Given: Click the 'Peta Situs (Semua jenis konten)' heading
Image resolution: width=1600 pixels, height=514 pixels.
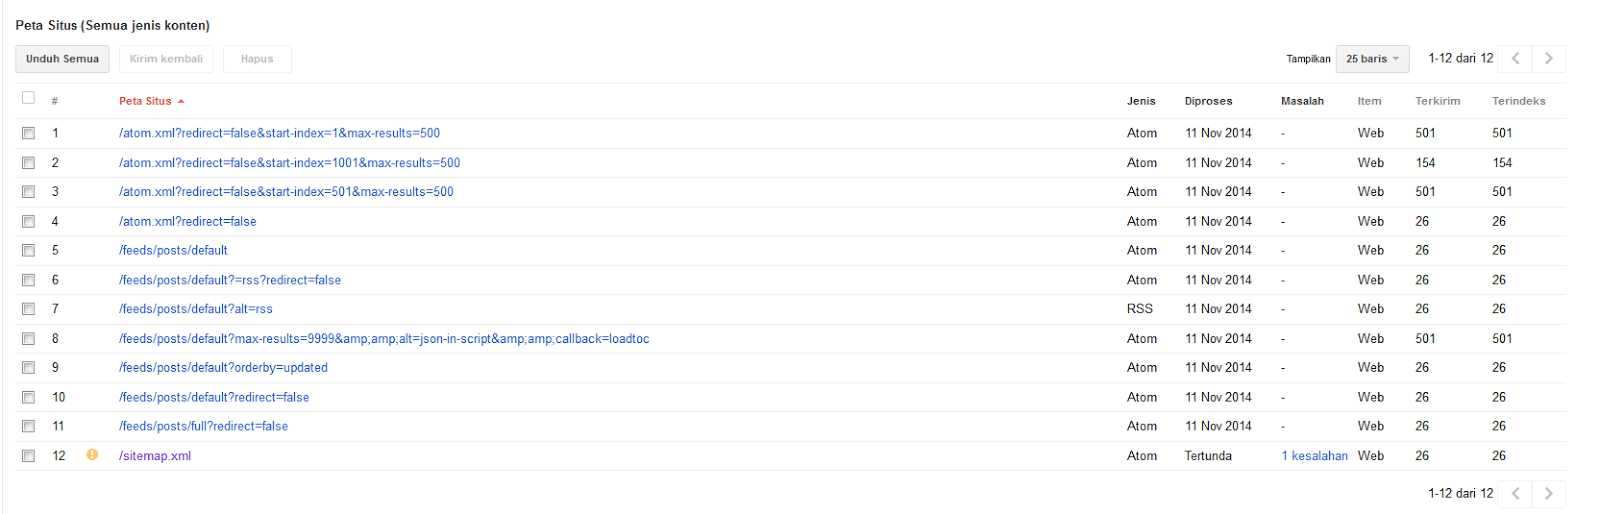Looking at the screenshot, I should coord(112,25).
